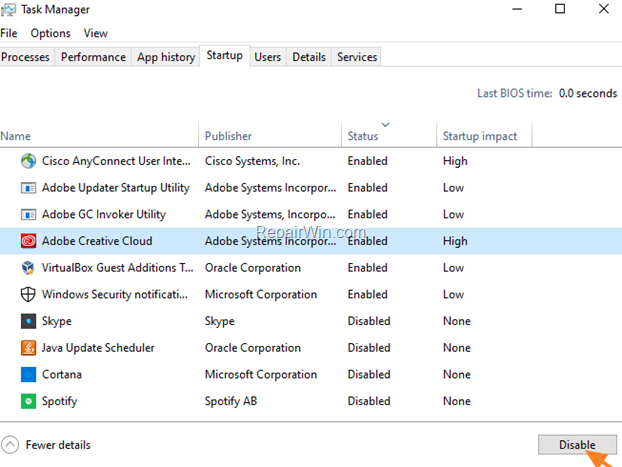622x467 pixels.
Task: Click the Windows Security shield icon
Action: pos(28,294)
